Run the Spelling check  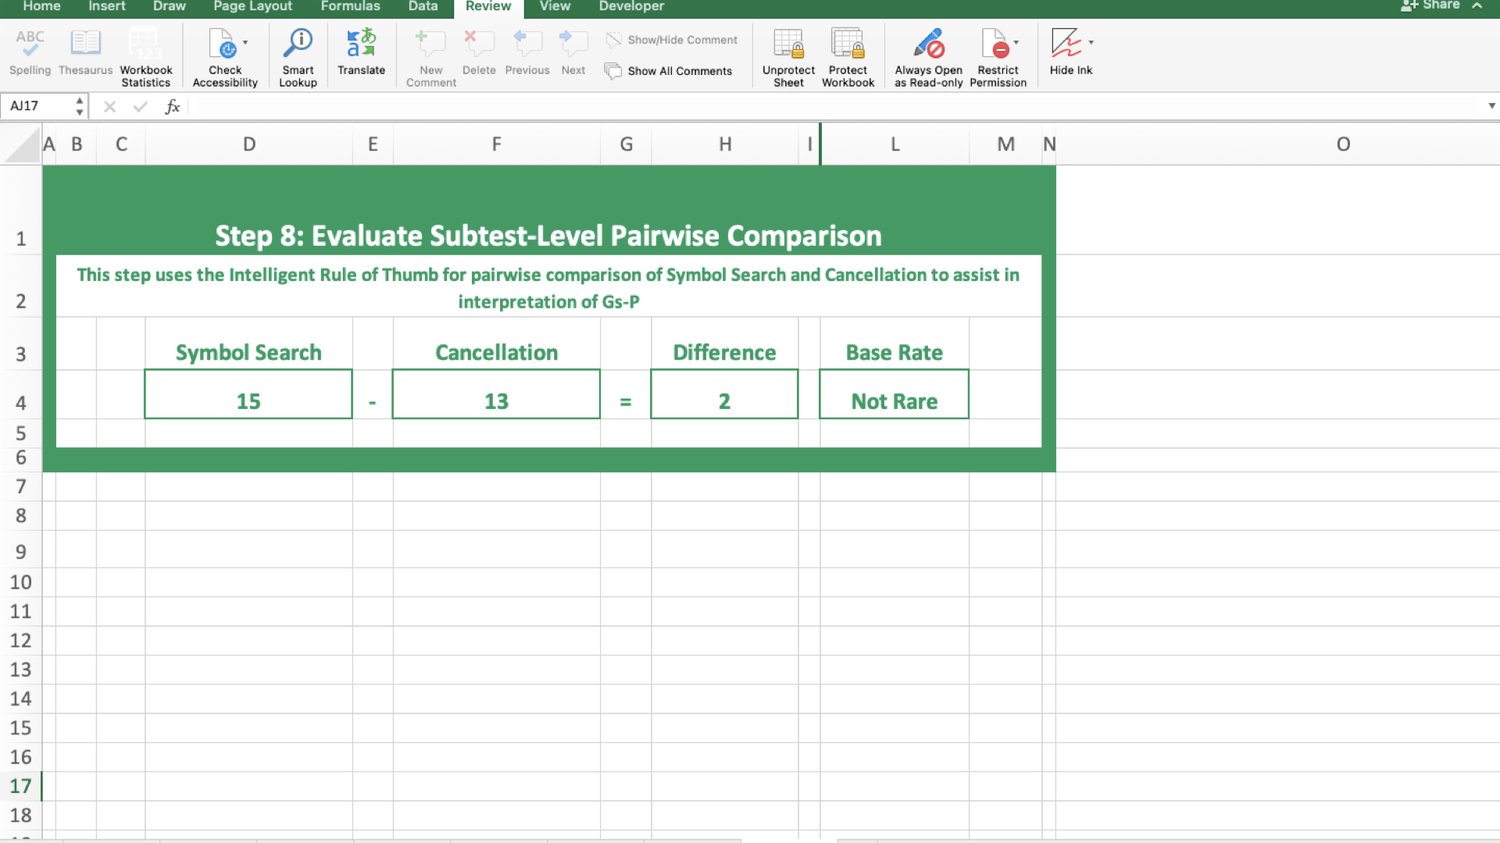[x=30, y=53]
